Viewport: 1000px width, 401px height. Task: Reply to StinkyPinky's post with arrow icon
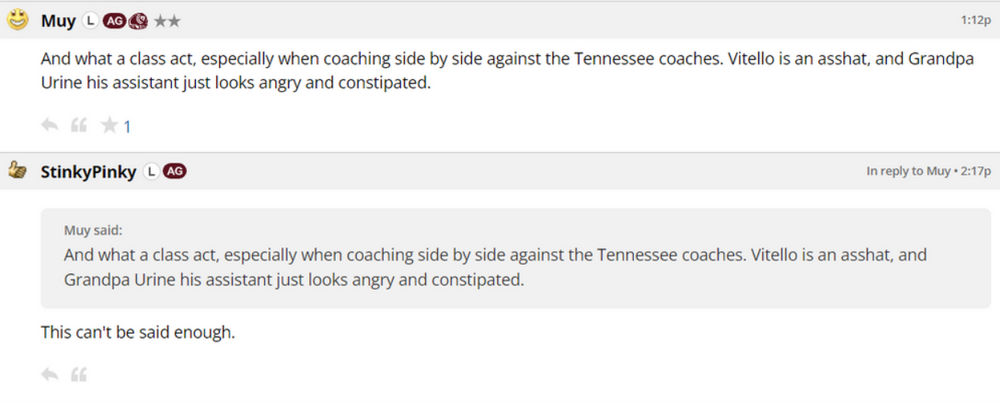click(49, 375)
